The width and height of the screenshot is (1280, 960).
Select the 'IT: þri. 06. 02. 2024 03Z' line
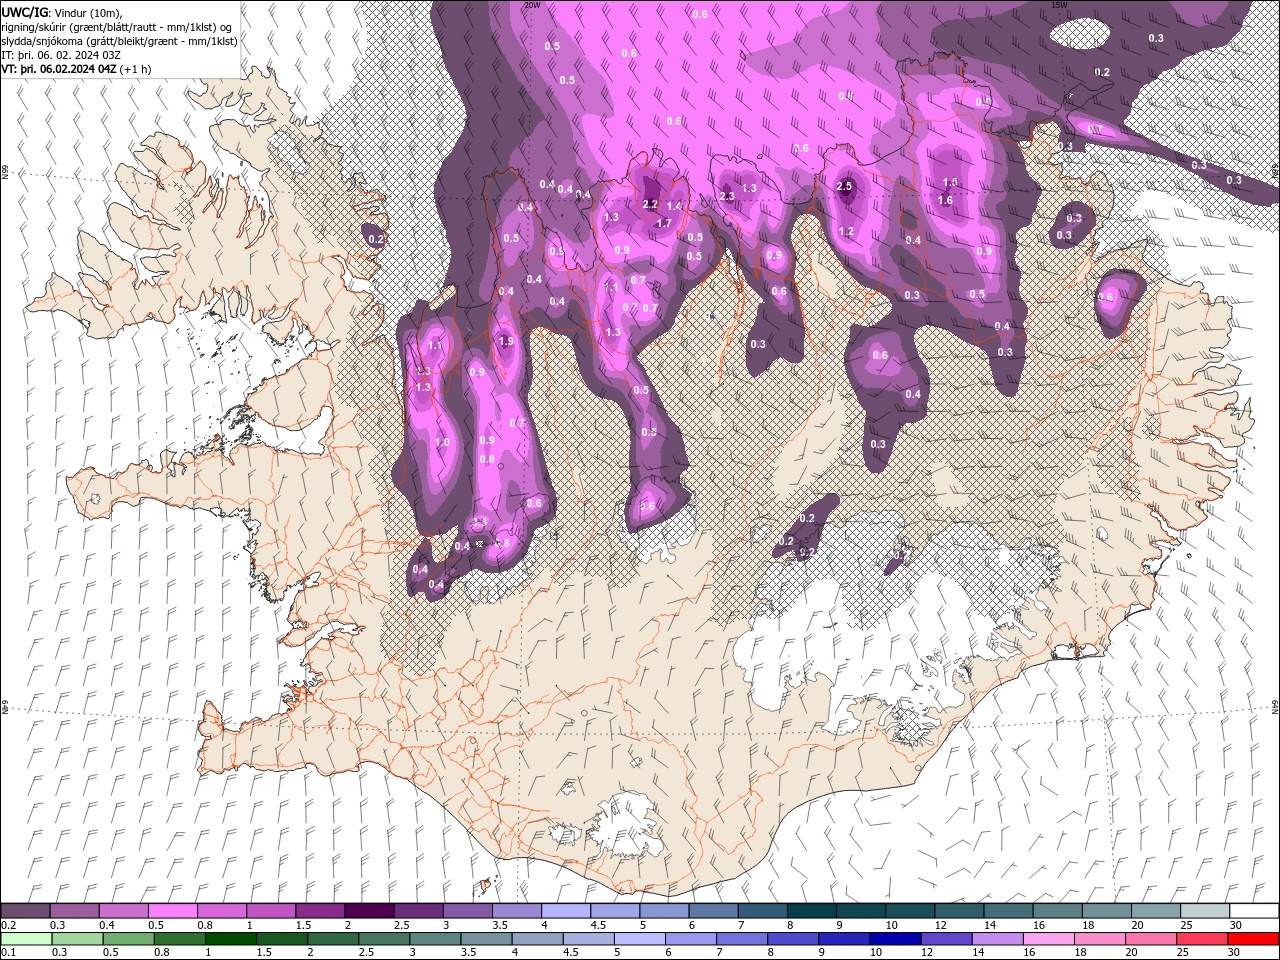(62, 55)
